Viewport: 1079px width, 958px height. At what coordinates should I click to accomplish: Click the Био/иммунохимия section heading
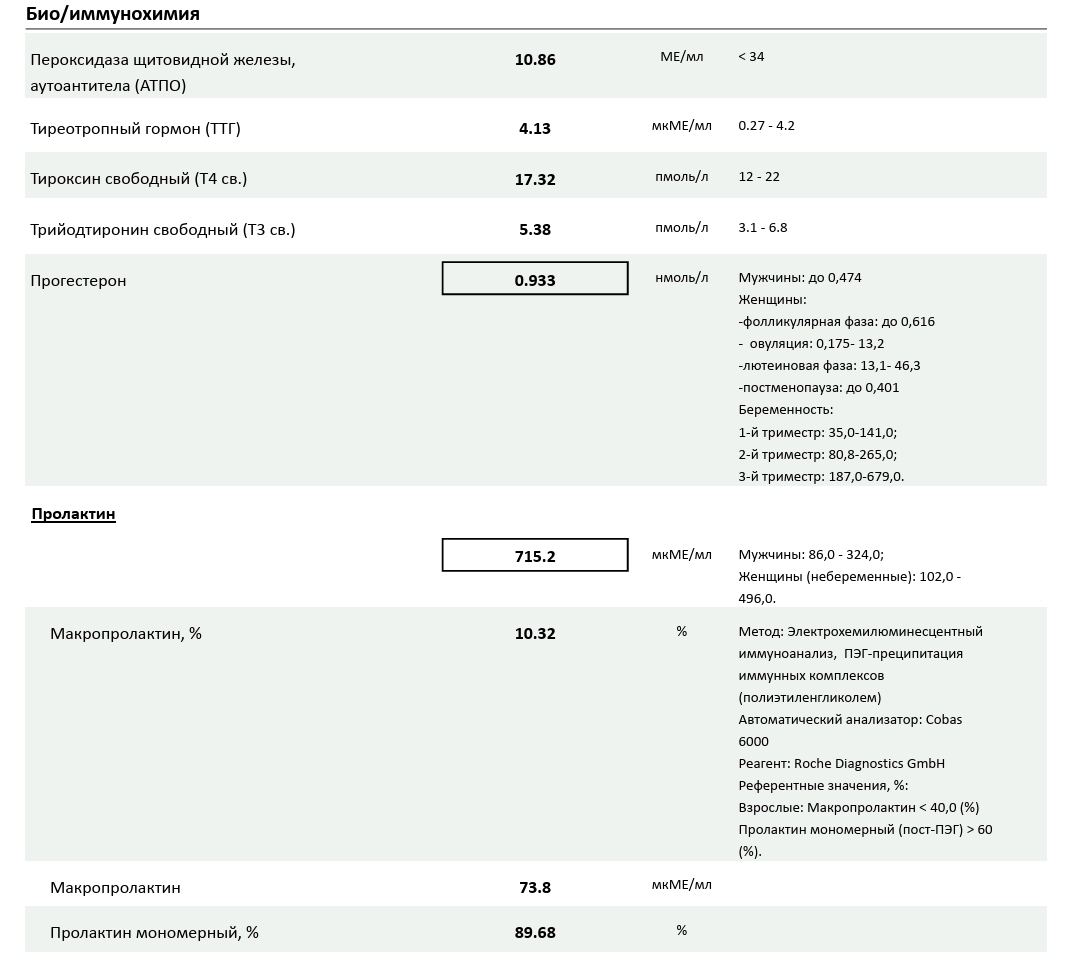(113, 14)
